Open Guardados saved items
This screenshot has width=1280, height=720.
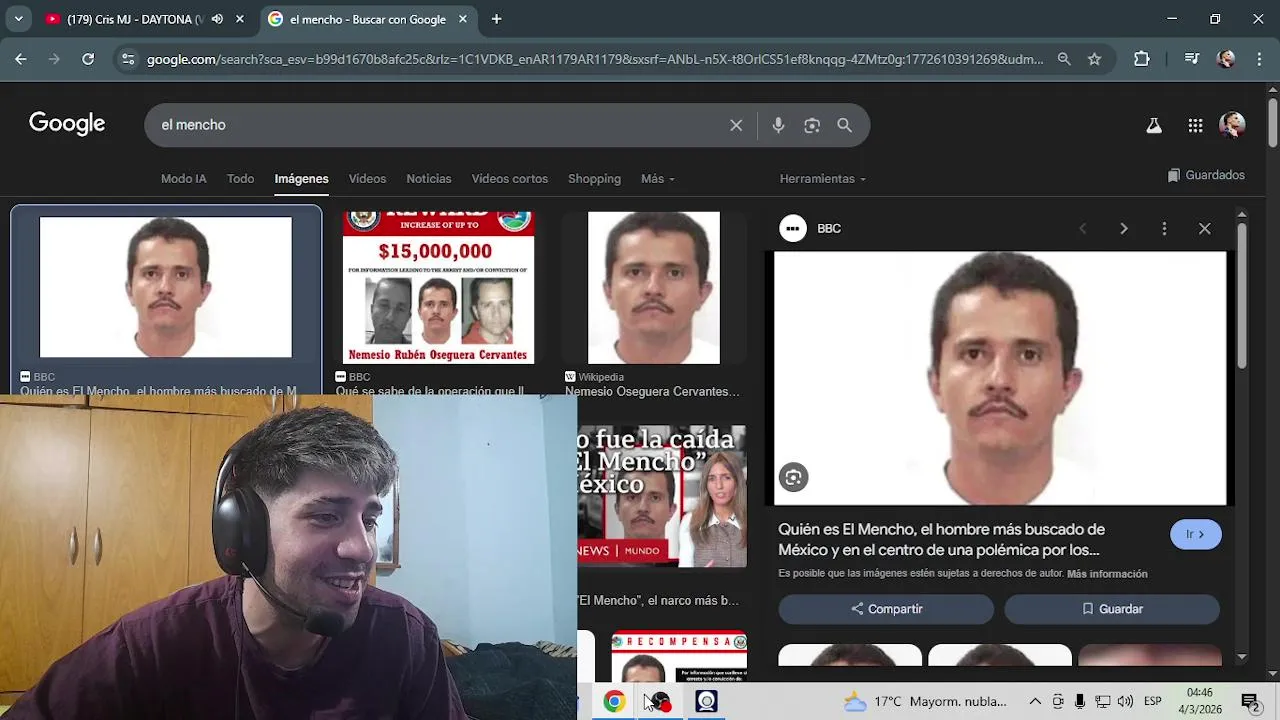1206,175
